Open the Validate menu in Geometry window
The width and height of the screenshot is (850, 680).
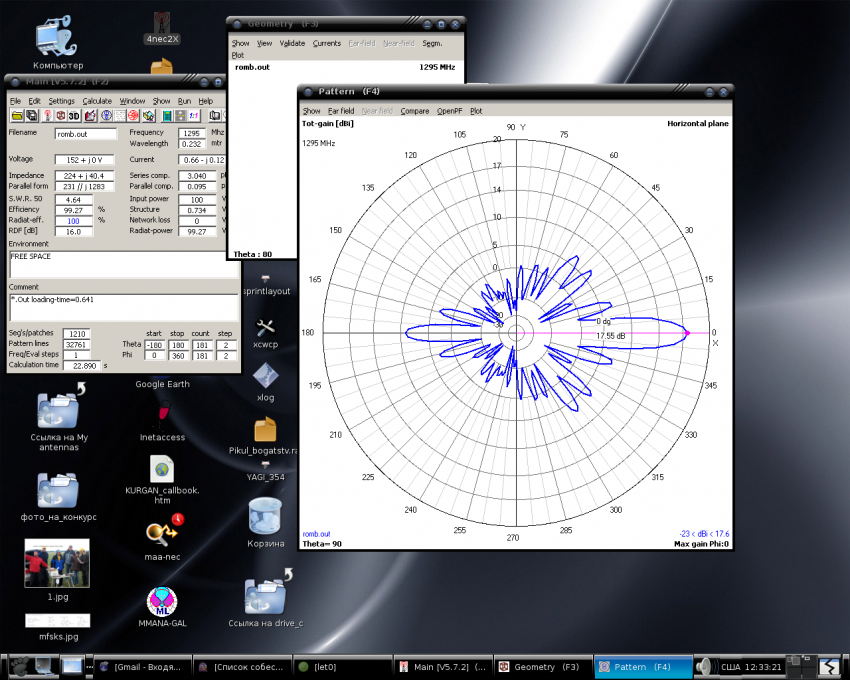coord(292,43)
